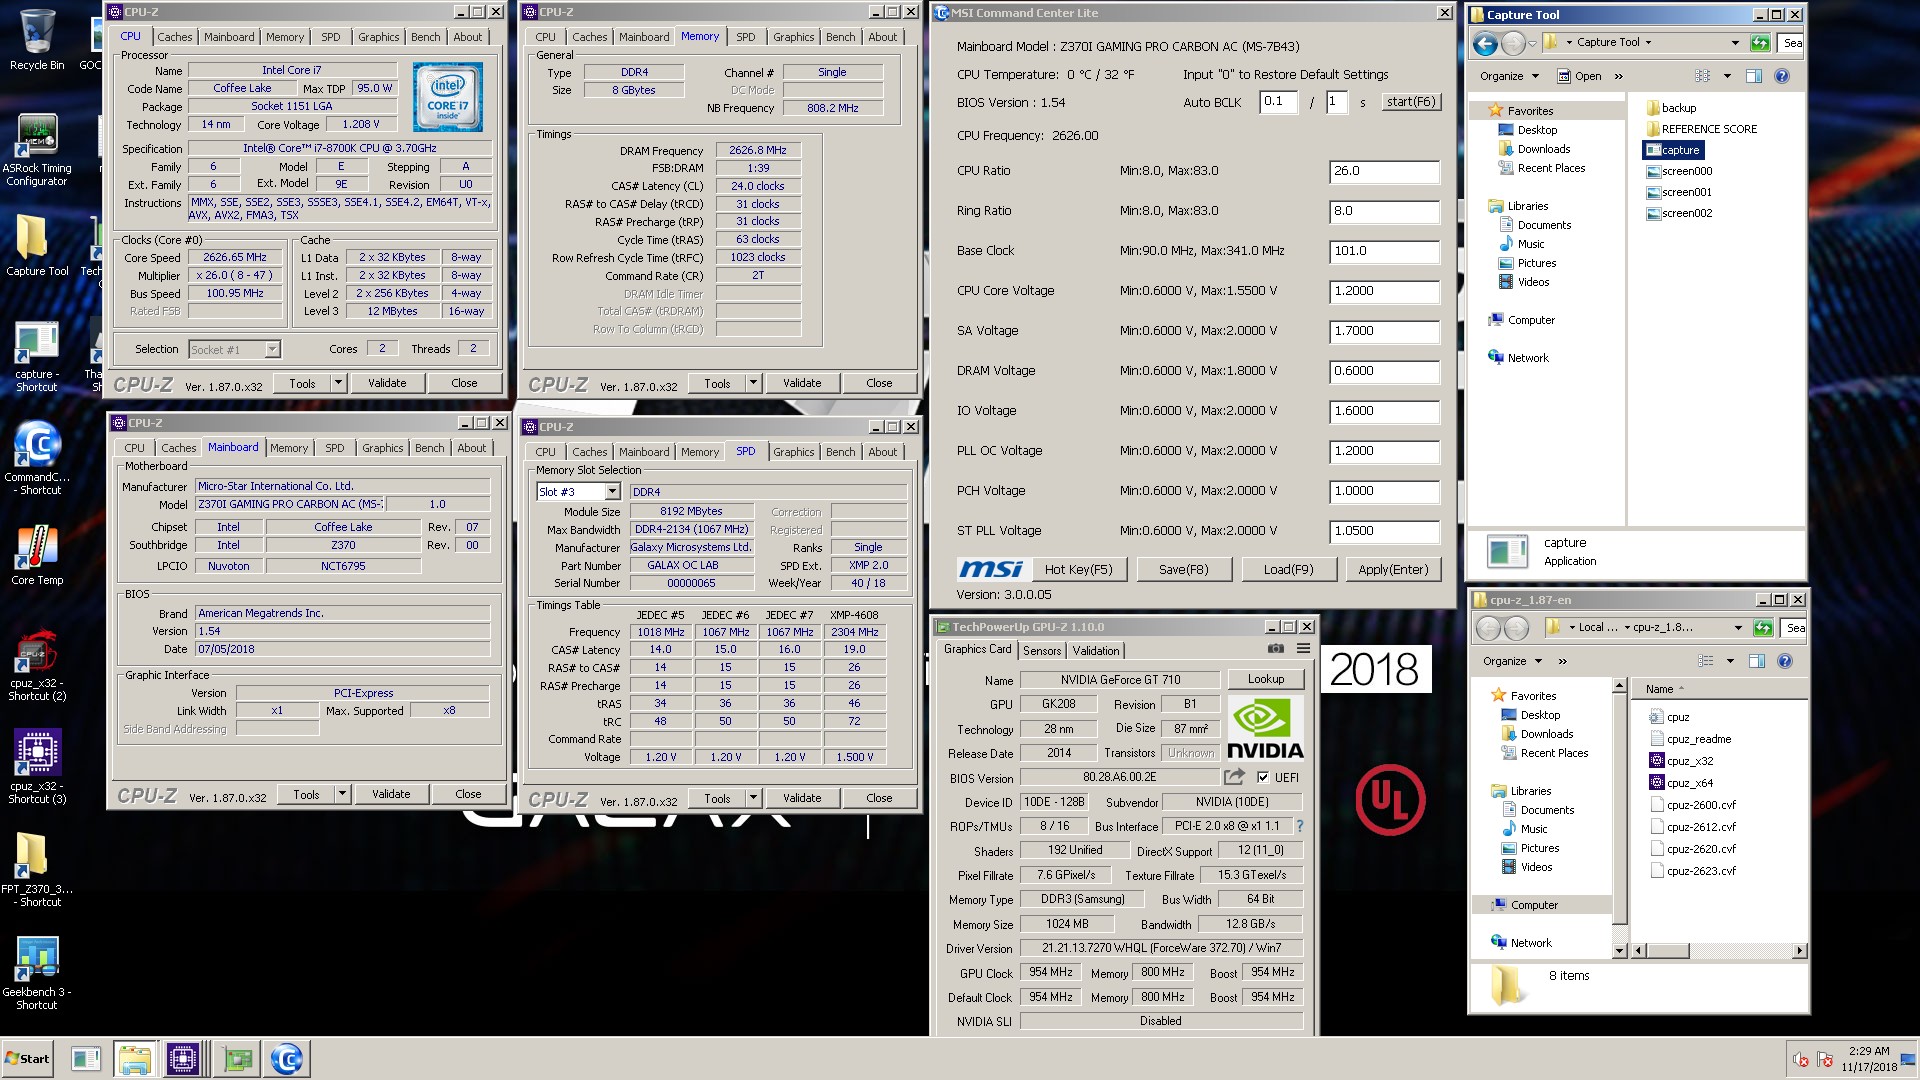
Task: Open ASRock Timing Configurator desktop icon
Action: point(37,150)
